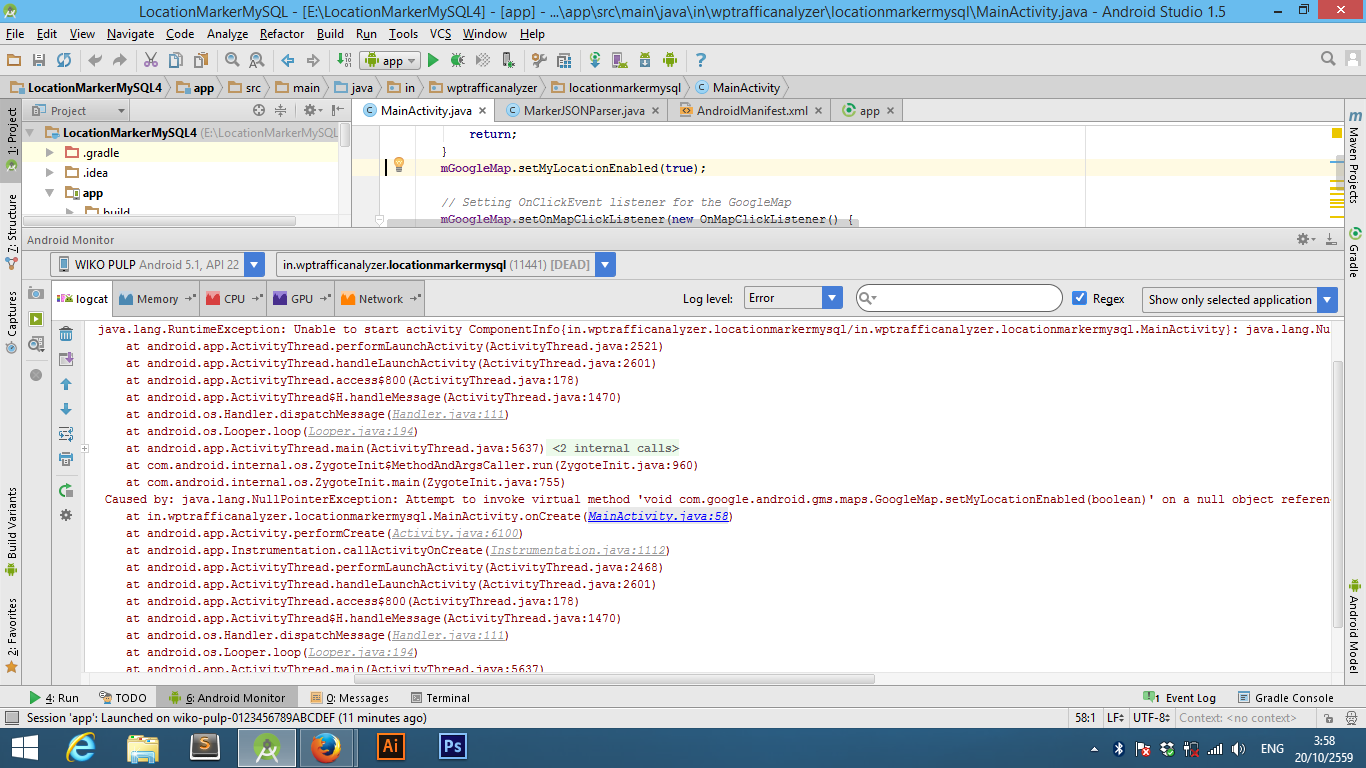Click Up the stack trace arrow icon
Viewport: 1366px width, 768px height.
pos(66,384)
